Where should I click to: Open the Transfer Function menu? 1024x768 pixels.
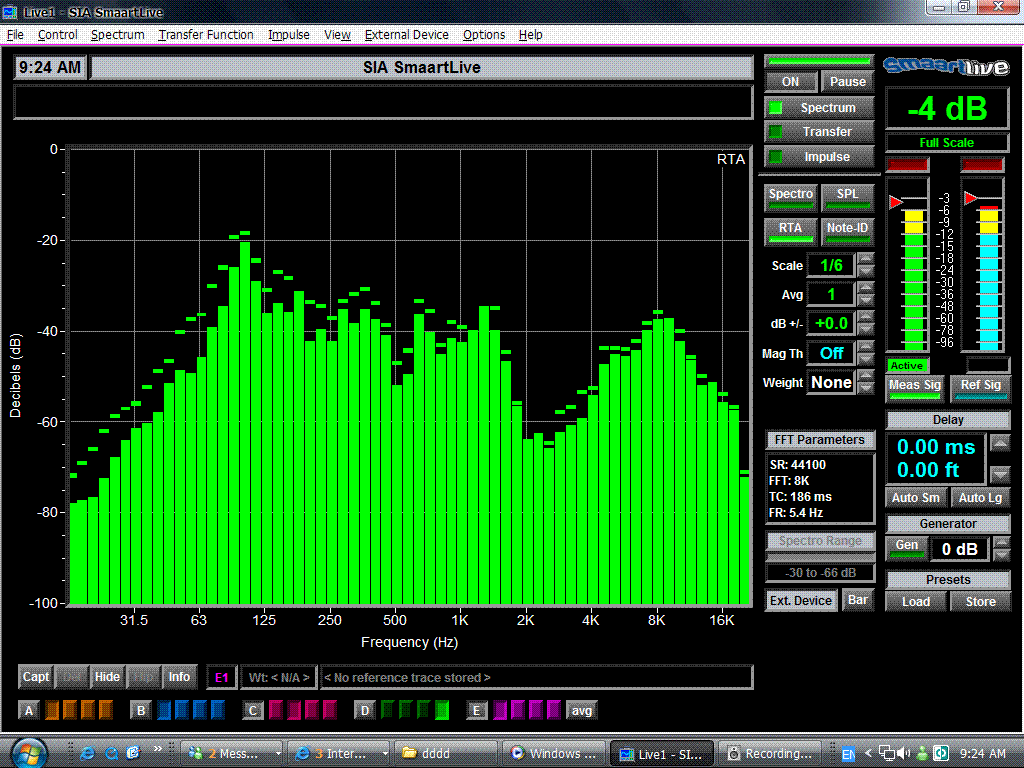coord(206,35)
